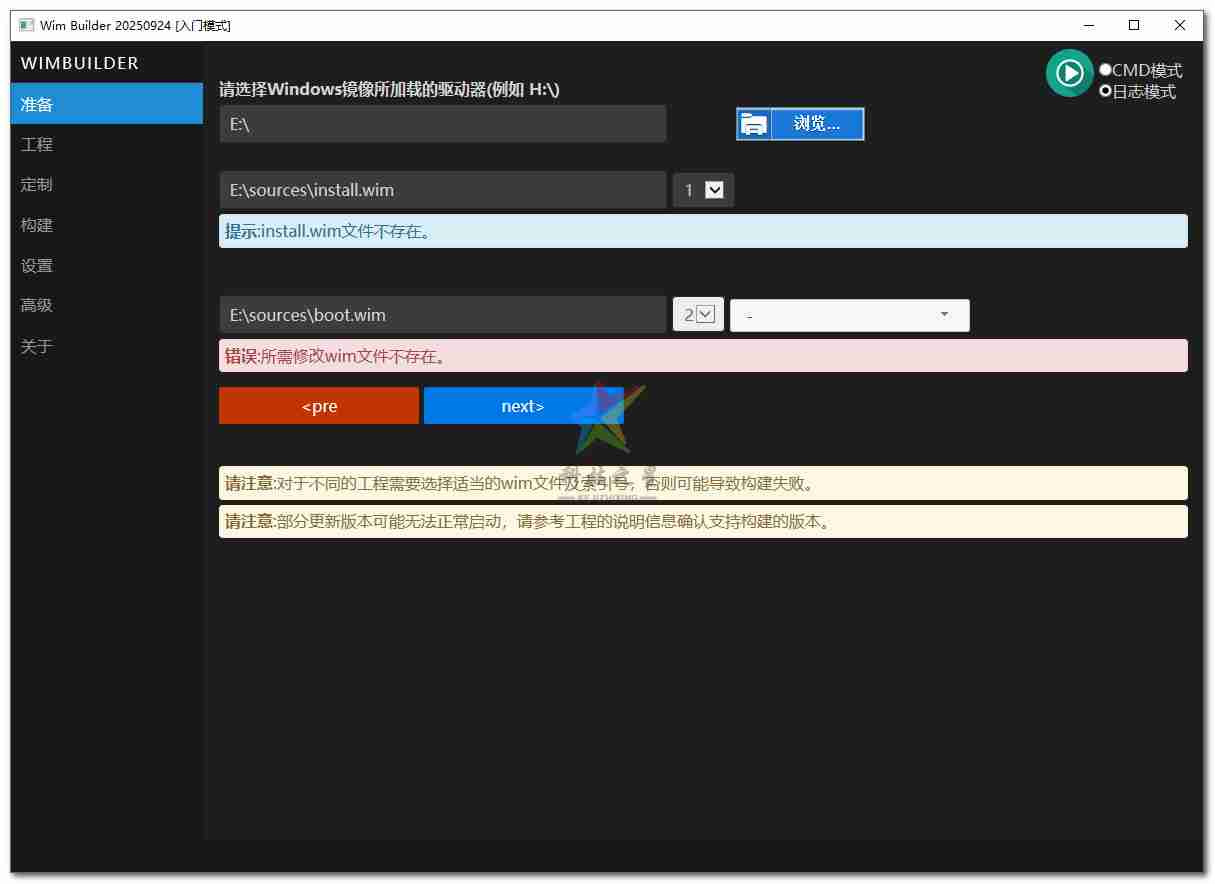1215x884 pixels.
Task: Click the next> button
Action: [523, 405]
